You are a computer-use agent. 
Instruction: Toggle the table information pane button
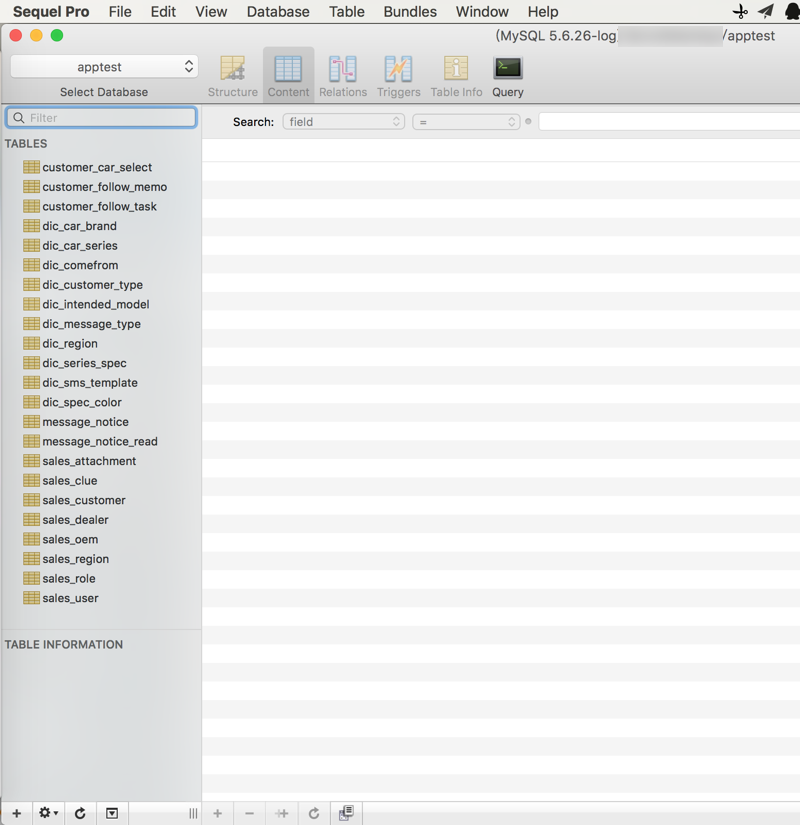112,813
